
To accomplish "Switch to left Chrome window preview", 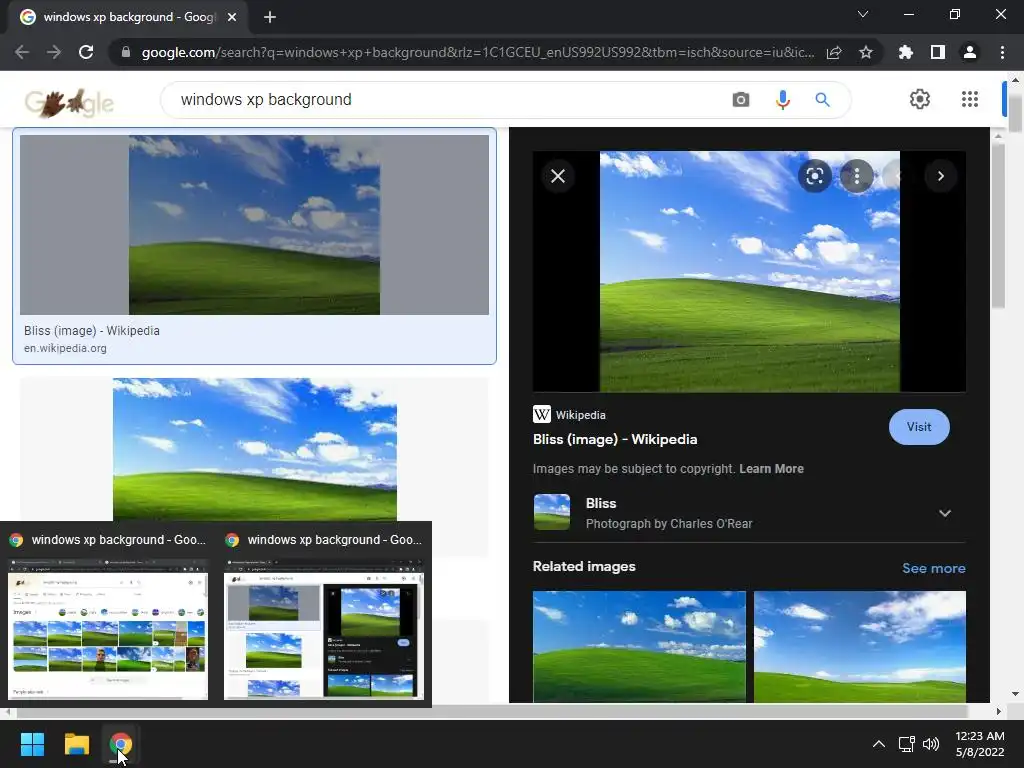I will tap(108, 615).
